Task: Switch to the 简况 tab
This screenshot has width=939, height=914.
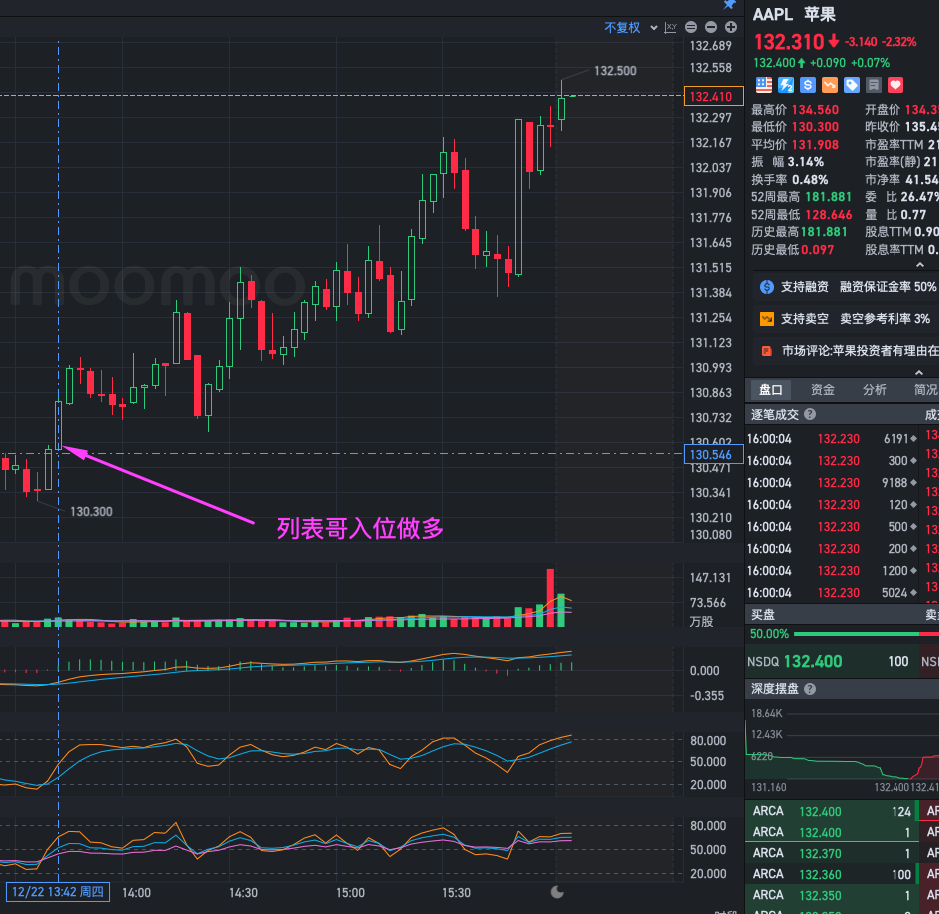Action: click(x=925, y=390)
